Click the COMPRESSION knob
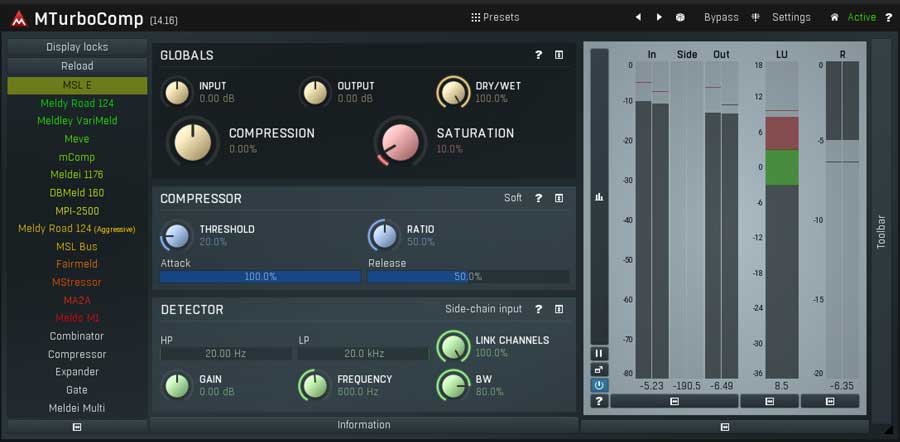 click(193, 141)
